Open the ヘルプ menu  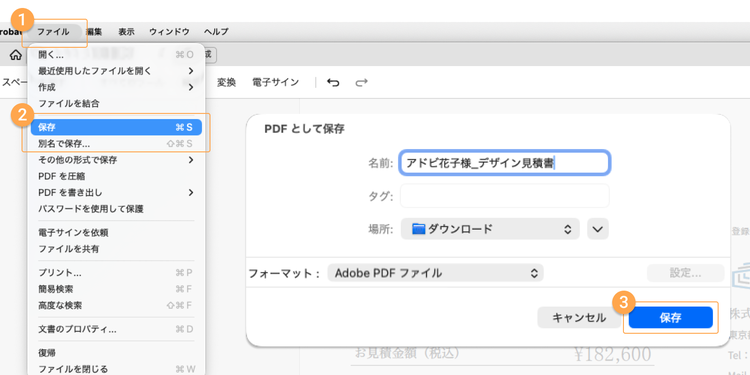(x=216, y=32)
